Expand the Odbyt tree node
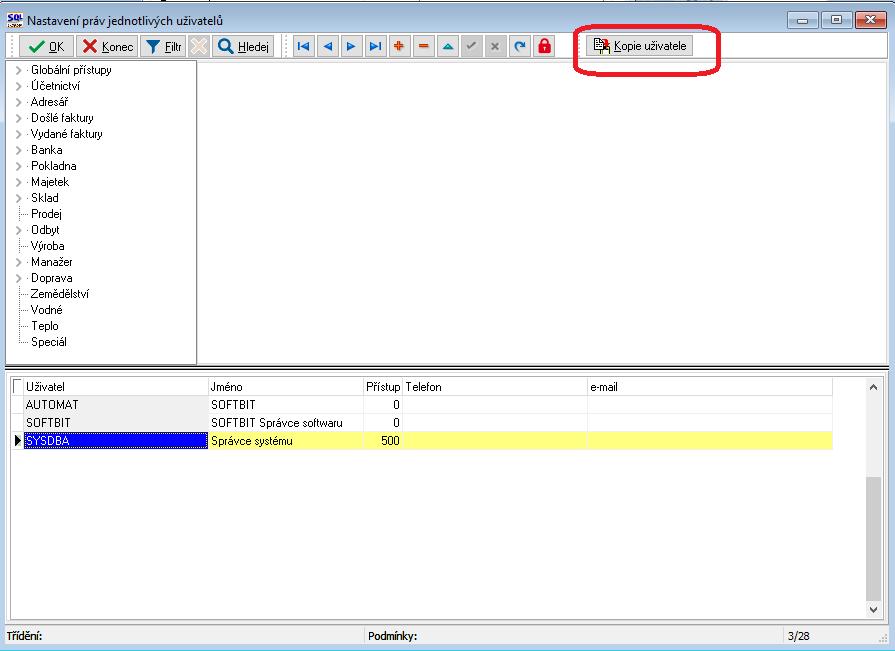This screenshot has height=651, width=895. click(x=18, y=230)
